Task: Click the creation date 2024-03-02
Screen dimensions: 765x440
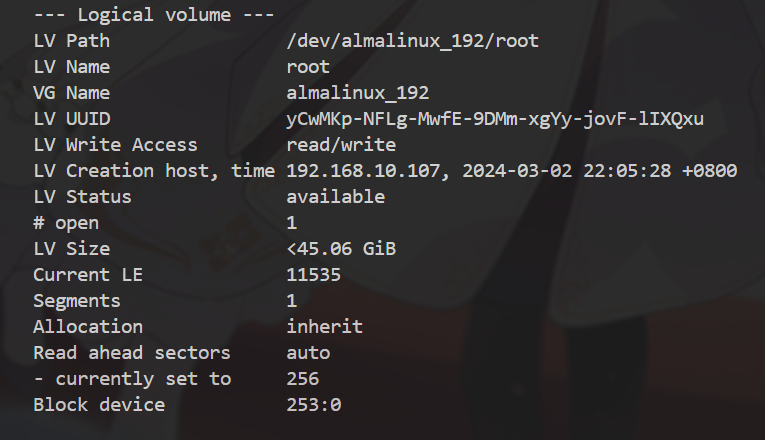Action: click(x=517, y=171)
